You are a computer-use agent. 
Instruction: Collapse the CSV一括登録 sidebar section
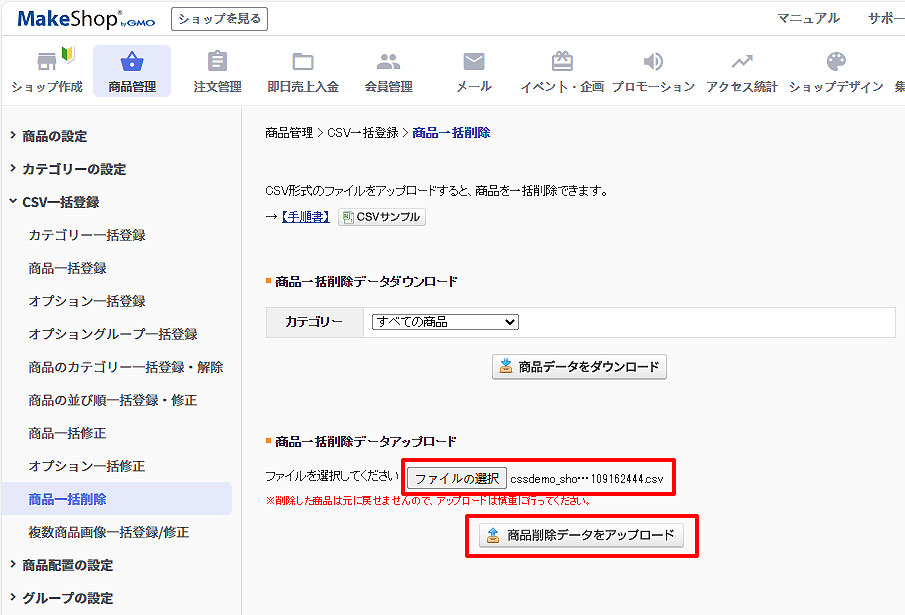[60, 202]
